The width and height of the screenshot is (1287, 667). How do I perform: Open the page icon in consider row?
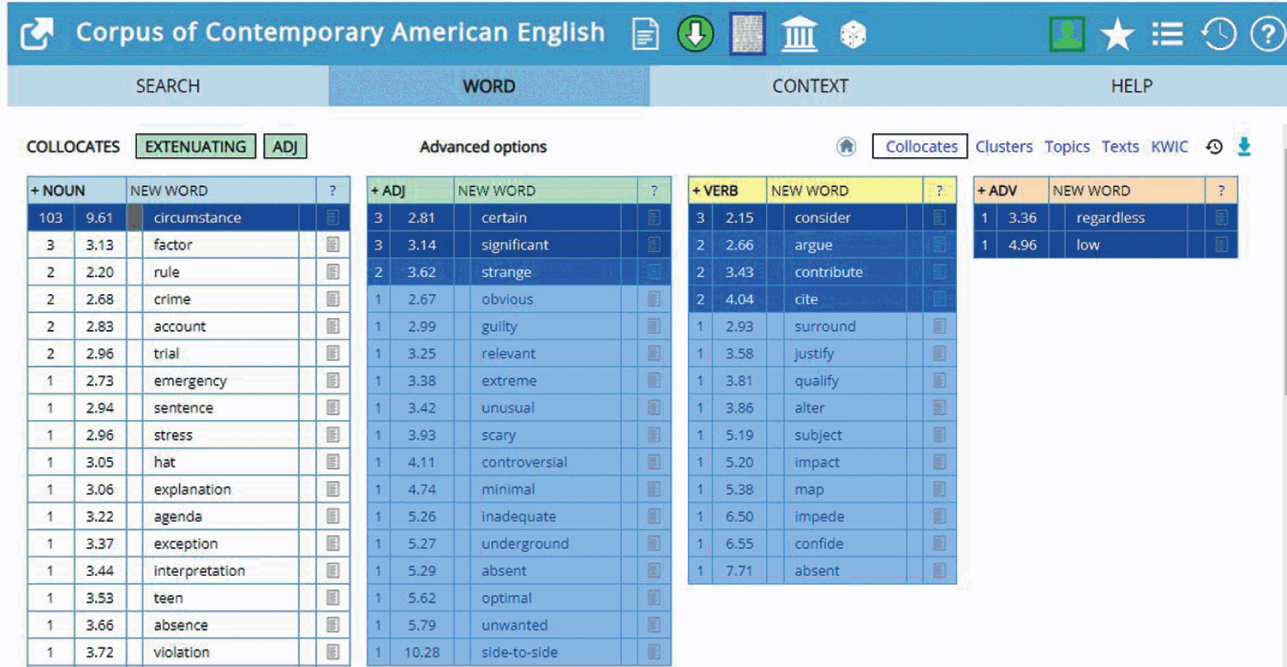939,217
